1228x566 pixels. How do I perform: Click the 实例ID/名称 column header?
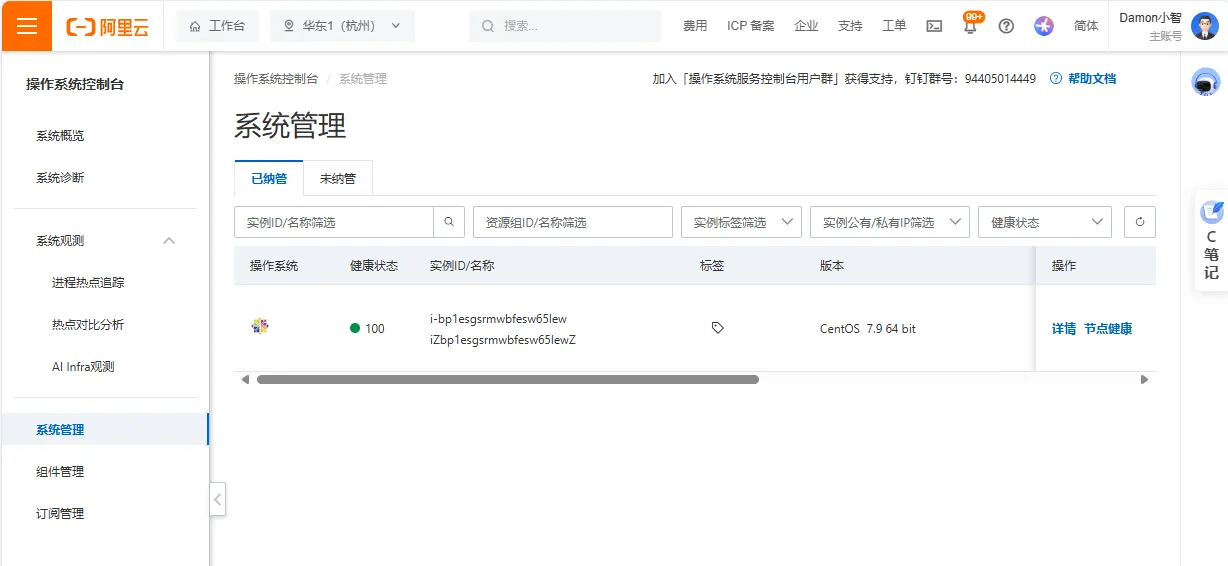tap(462, 266)
